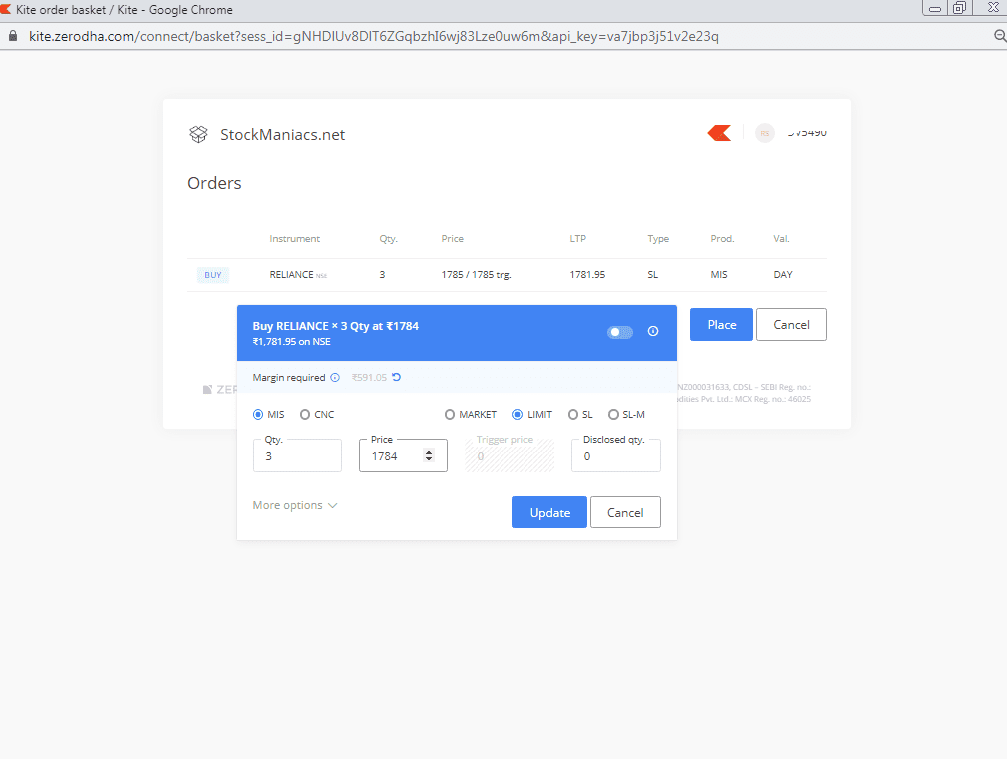
Task: Open the user avatar profile icon
Action: tap(764, 133)
